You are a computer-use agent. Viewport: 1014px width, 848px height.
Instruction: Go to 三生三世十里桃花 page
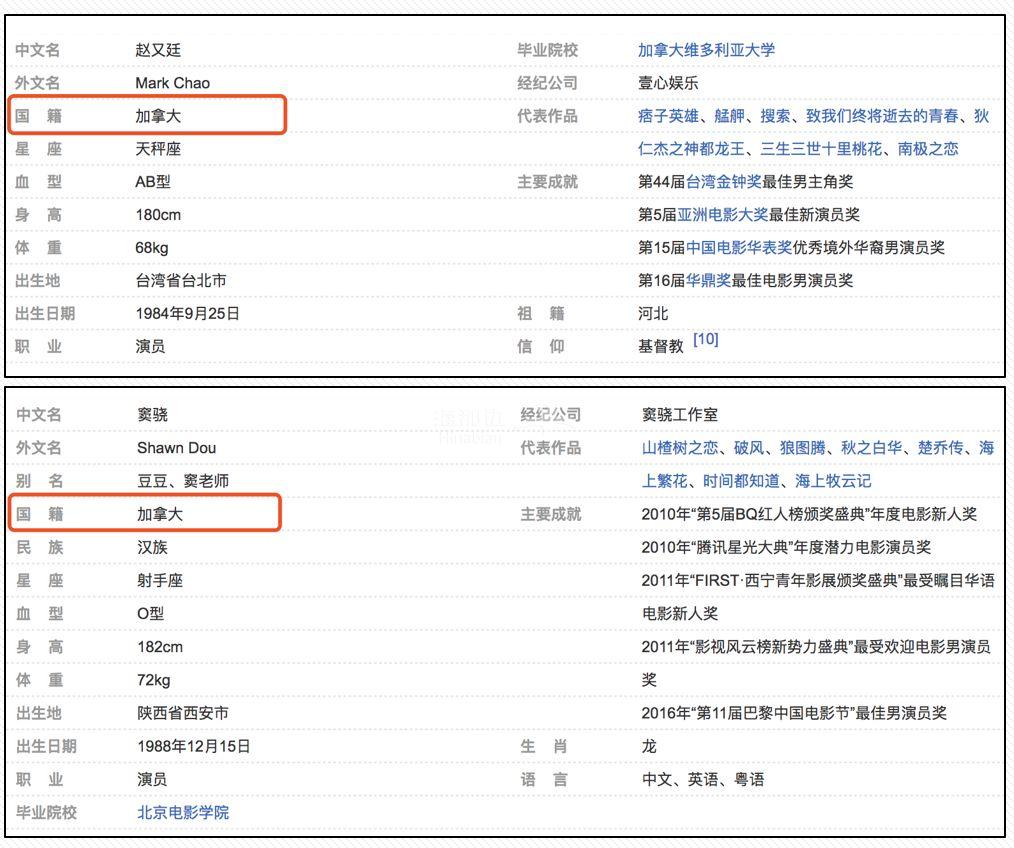pos(821,149)
